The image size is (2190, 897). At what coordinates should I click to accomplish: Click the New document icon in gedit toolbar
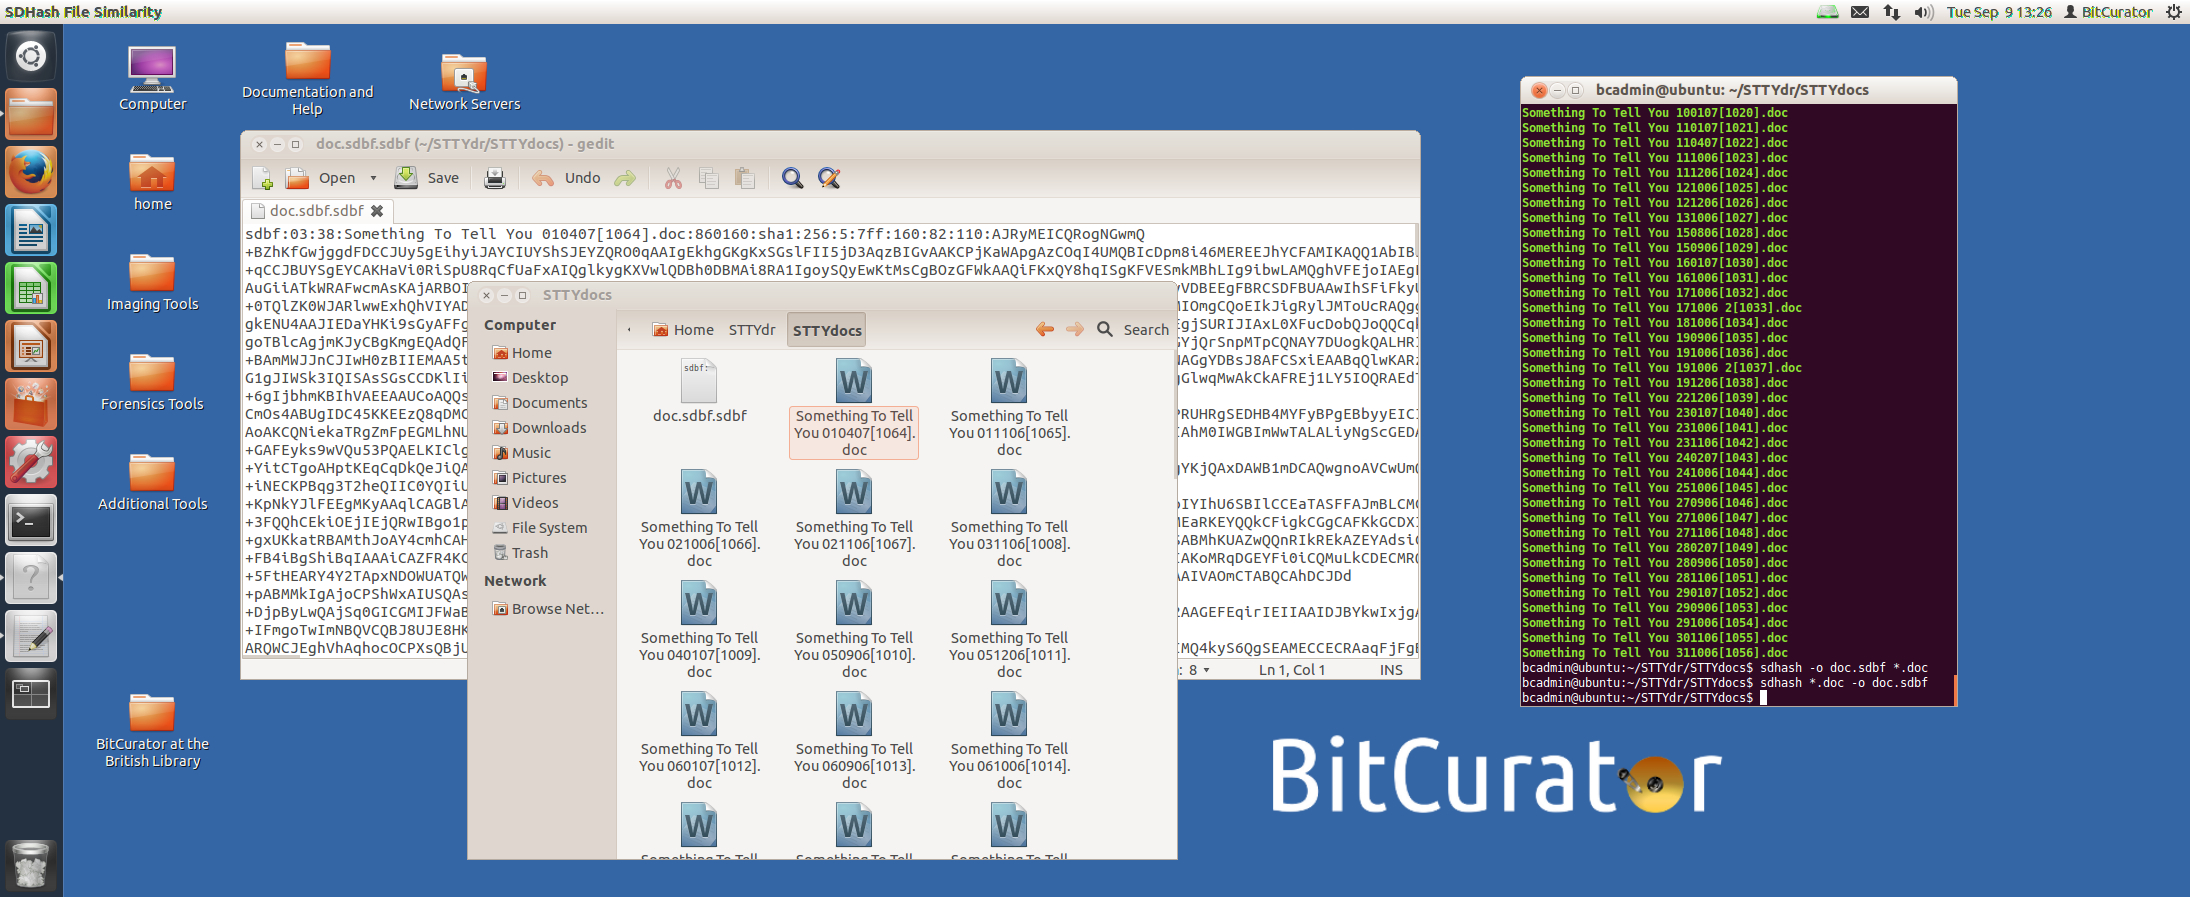click(262, 178)
